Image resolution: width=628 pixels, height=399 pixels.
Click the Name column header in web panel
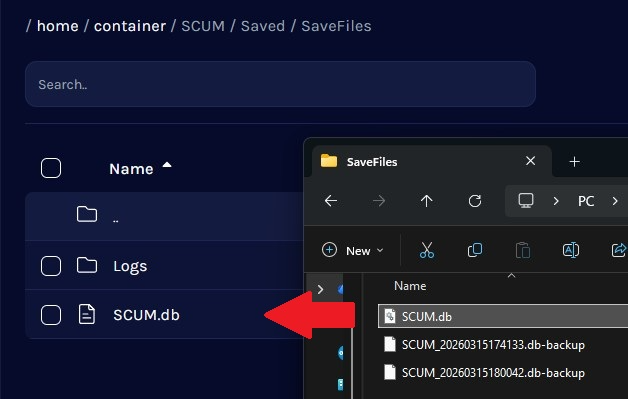(x=131, y=169)
